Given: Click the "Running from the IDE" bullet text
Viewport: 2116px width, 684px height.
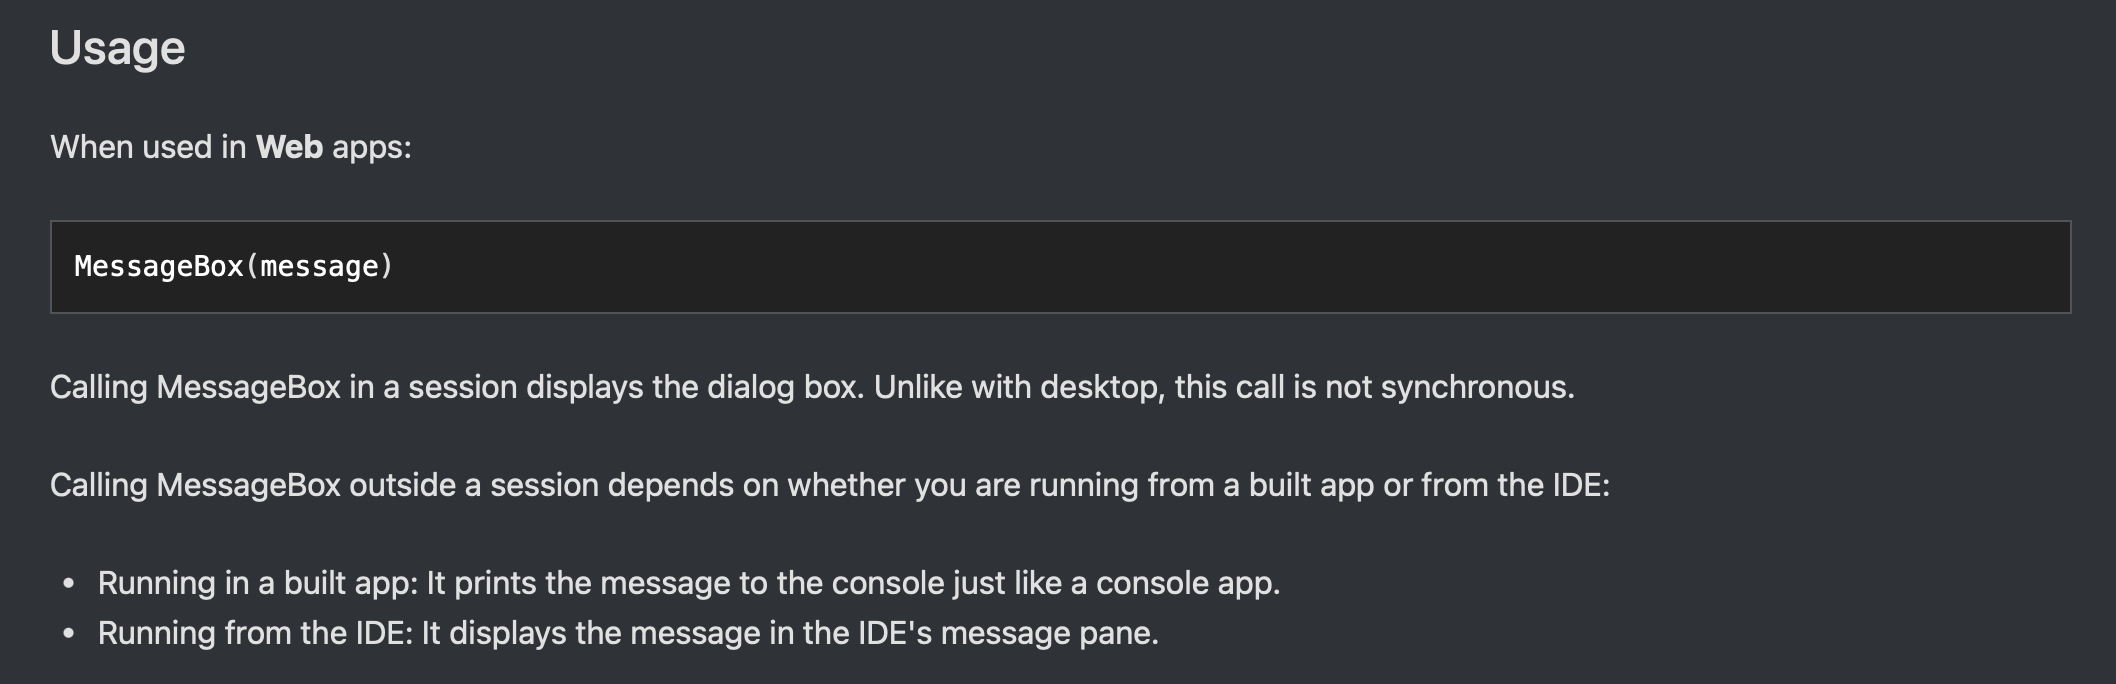Looking at the screenshot, I should (x=255, y=633).
